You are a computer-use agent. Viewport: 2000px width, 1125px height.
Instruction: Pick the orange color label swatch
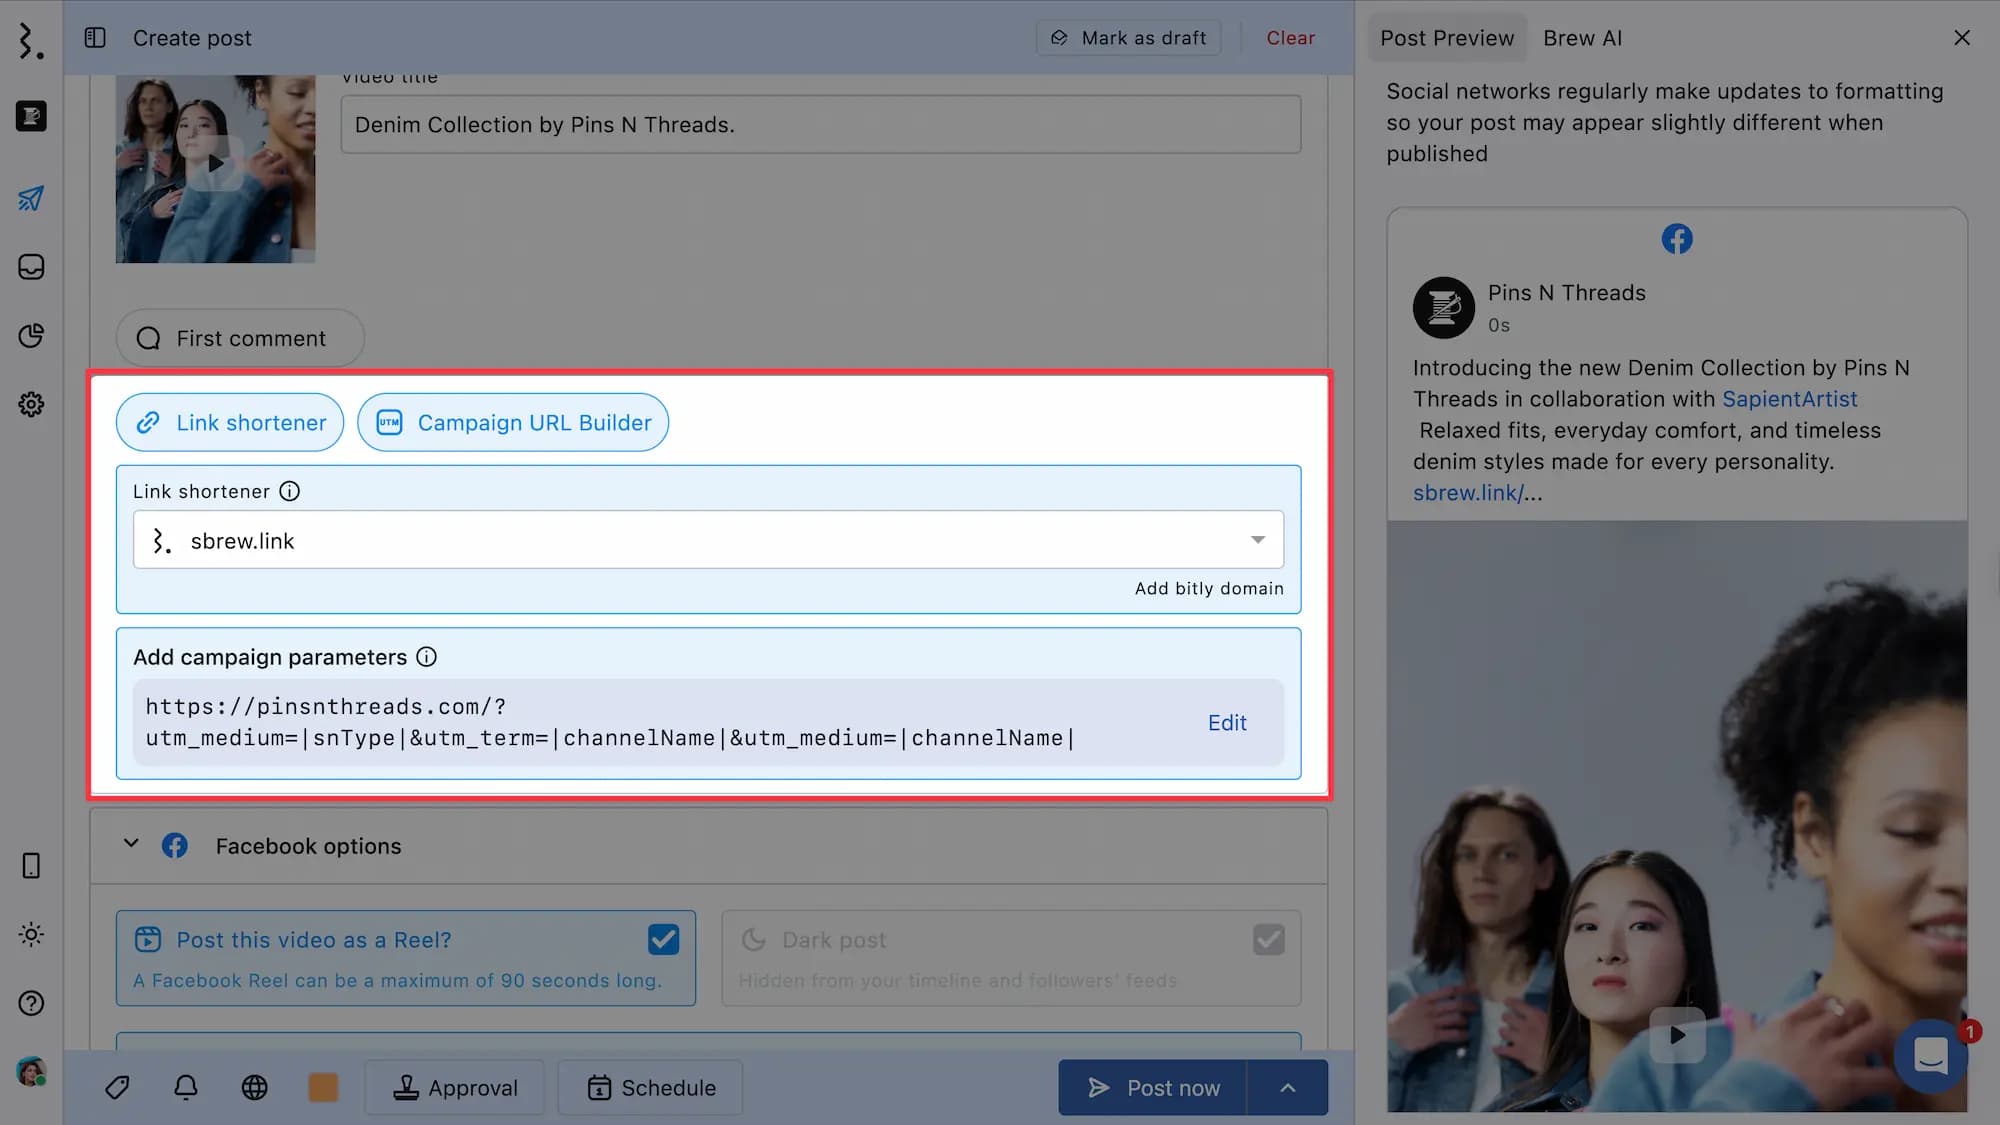pyautogui.click(x=323, y=1087)
